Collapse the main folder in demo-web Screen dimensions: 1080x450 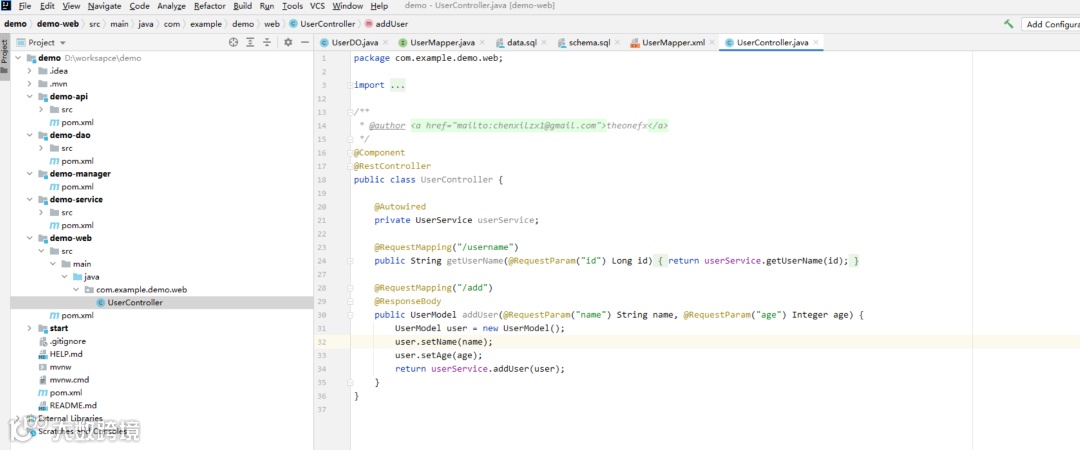point(53,264)
